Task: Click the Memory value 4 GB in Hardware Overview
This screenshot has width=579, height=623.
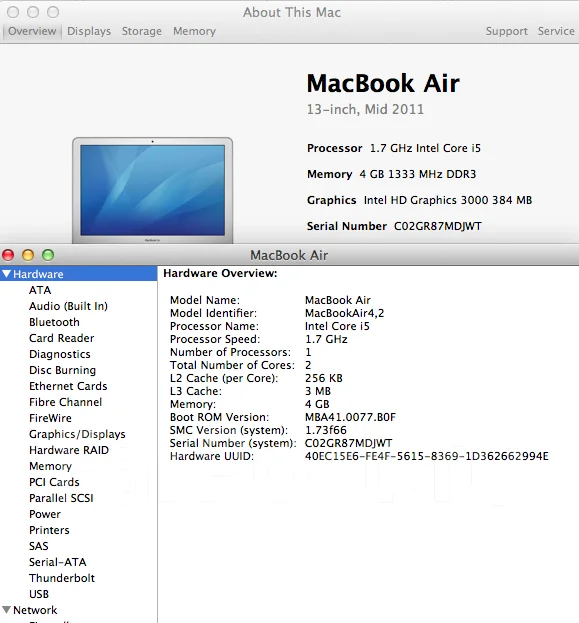Action: (x=317, y=404)
